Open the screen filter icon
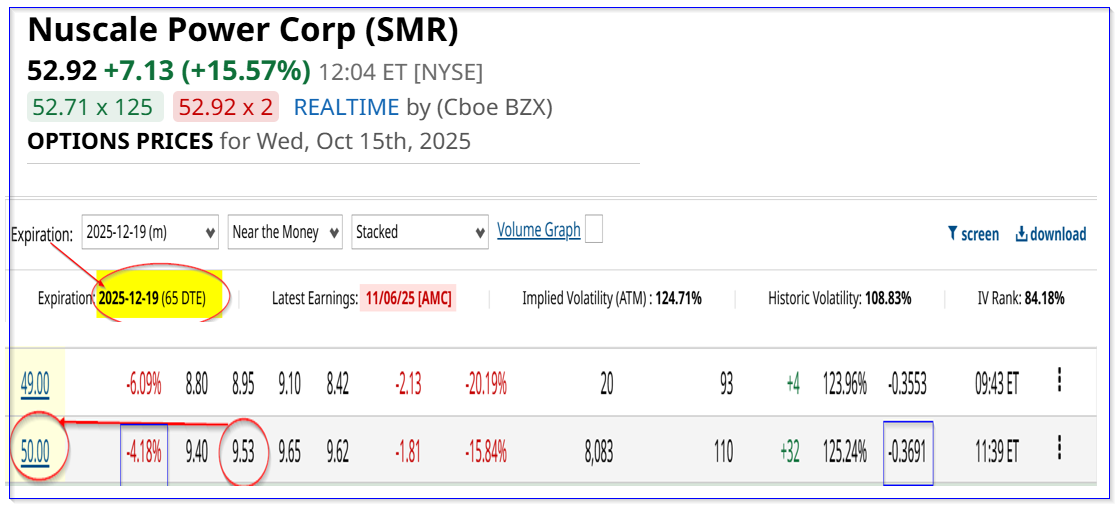 pos(952,234)
